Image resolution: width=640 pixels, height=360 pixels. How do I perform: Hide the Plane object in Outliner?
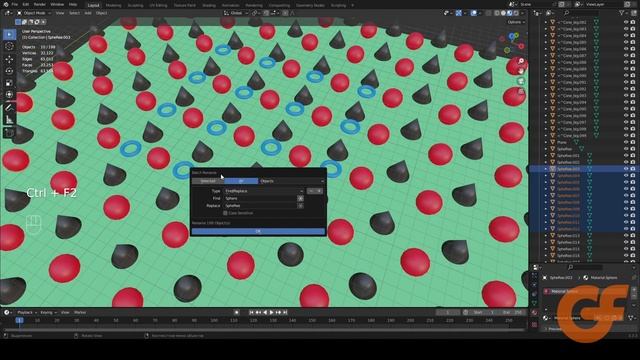(x=626, y=142)
